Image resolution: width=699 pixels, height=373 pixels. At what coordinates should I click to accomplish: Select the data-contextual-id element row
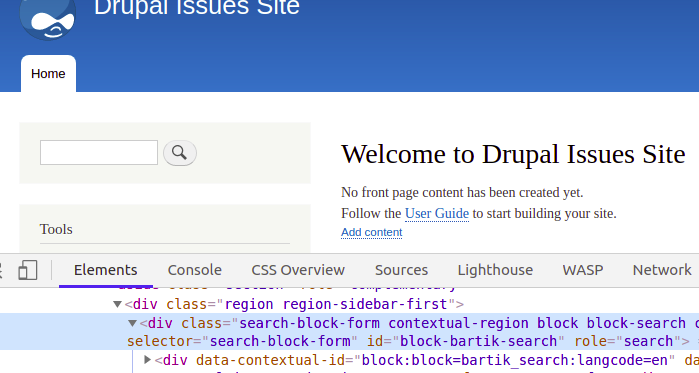(350, 360)
